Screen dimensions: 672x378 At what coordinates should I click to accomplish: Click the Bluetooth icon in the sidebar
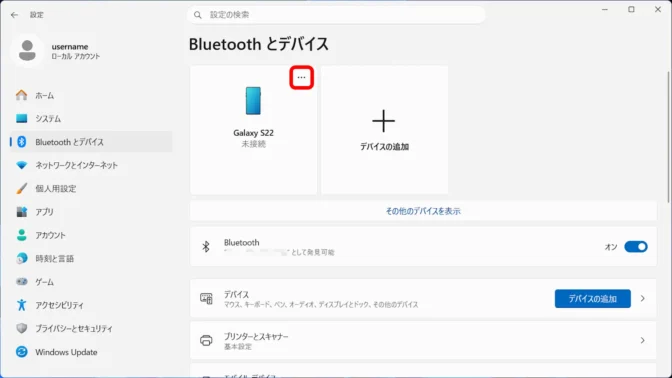[21, 142]
